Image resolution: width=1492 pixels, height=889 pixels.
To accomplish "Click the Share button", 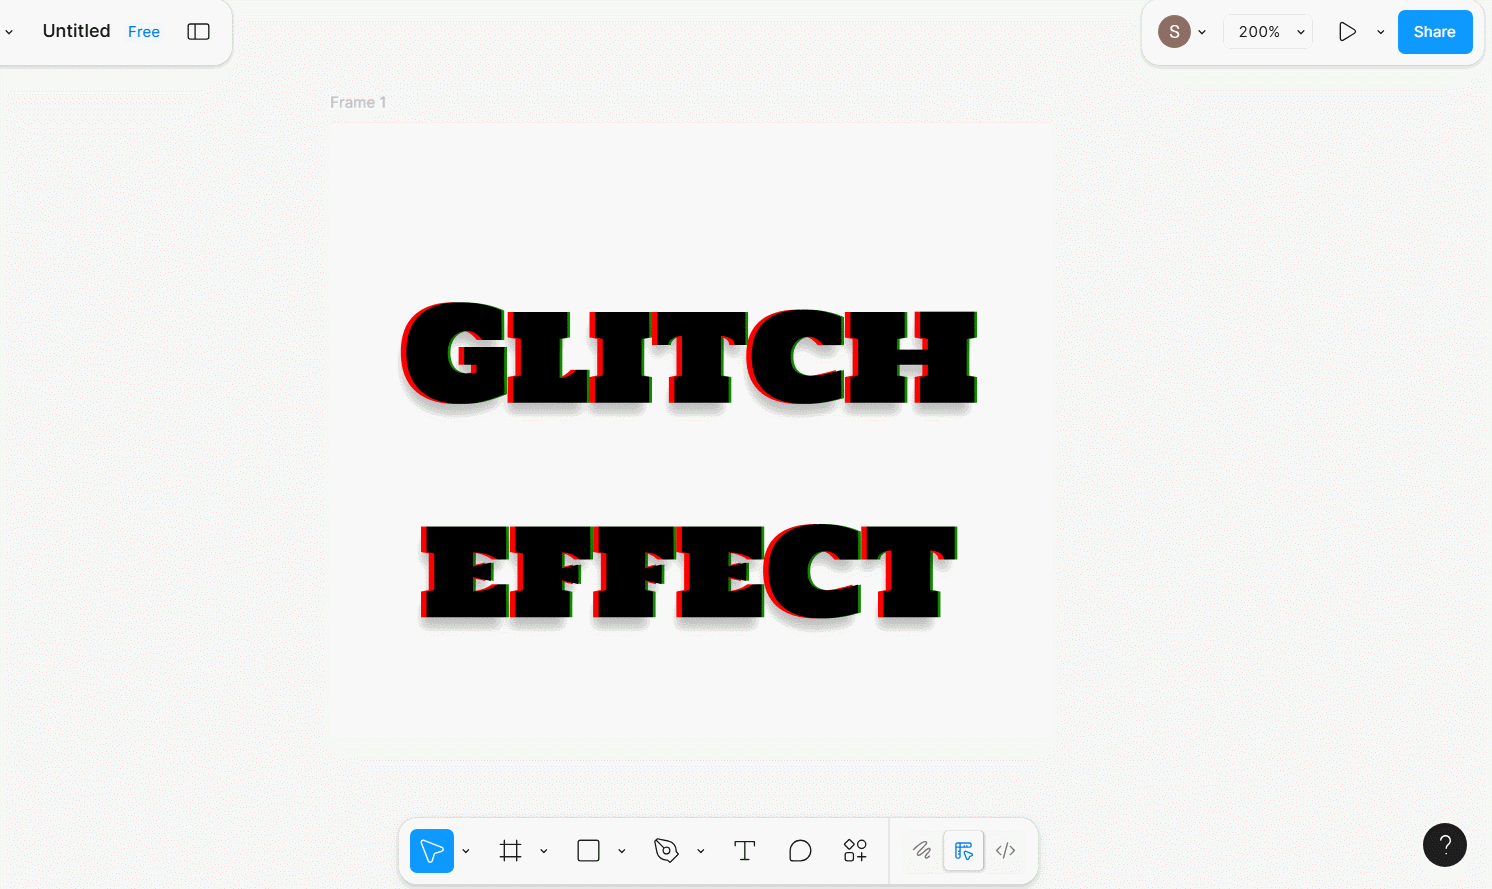I will tap(1434, 32).
